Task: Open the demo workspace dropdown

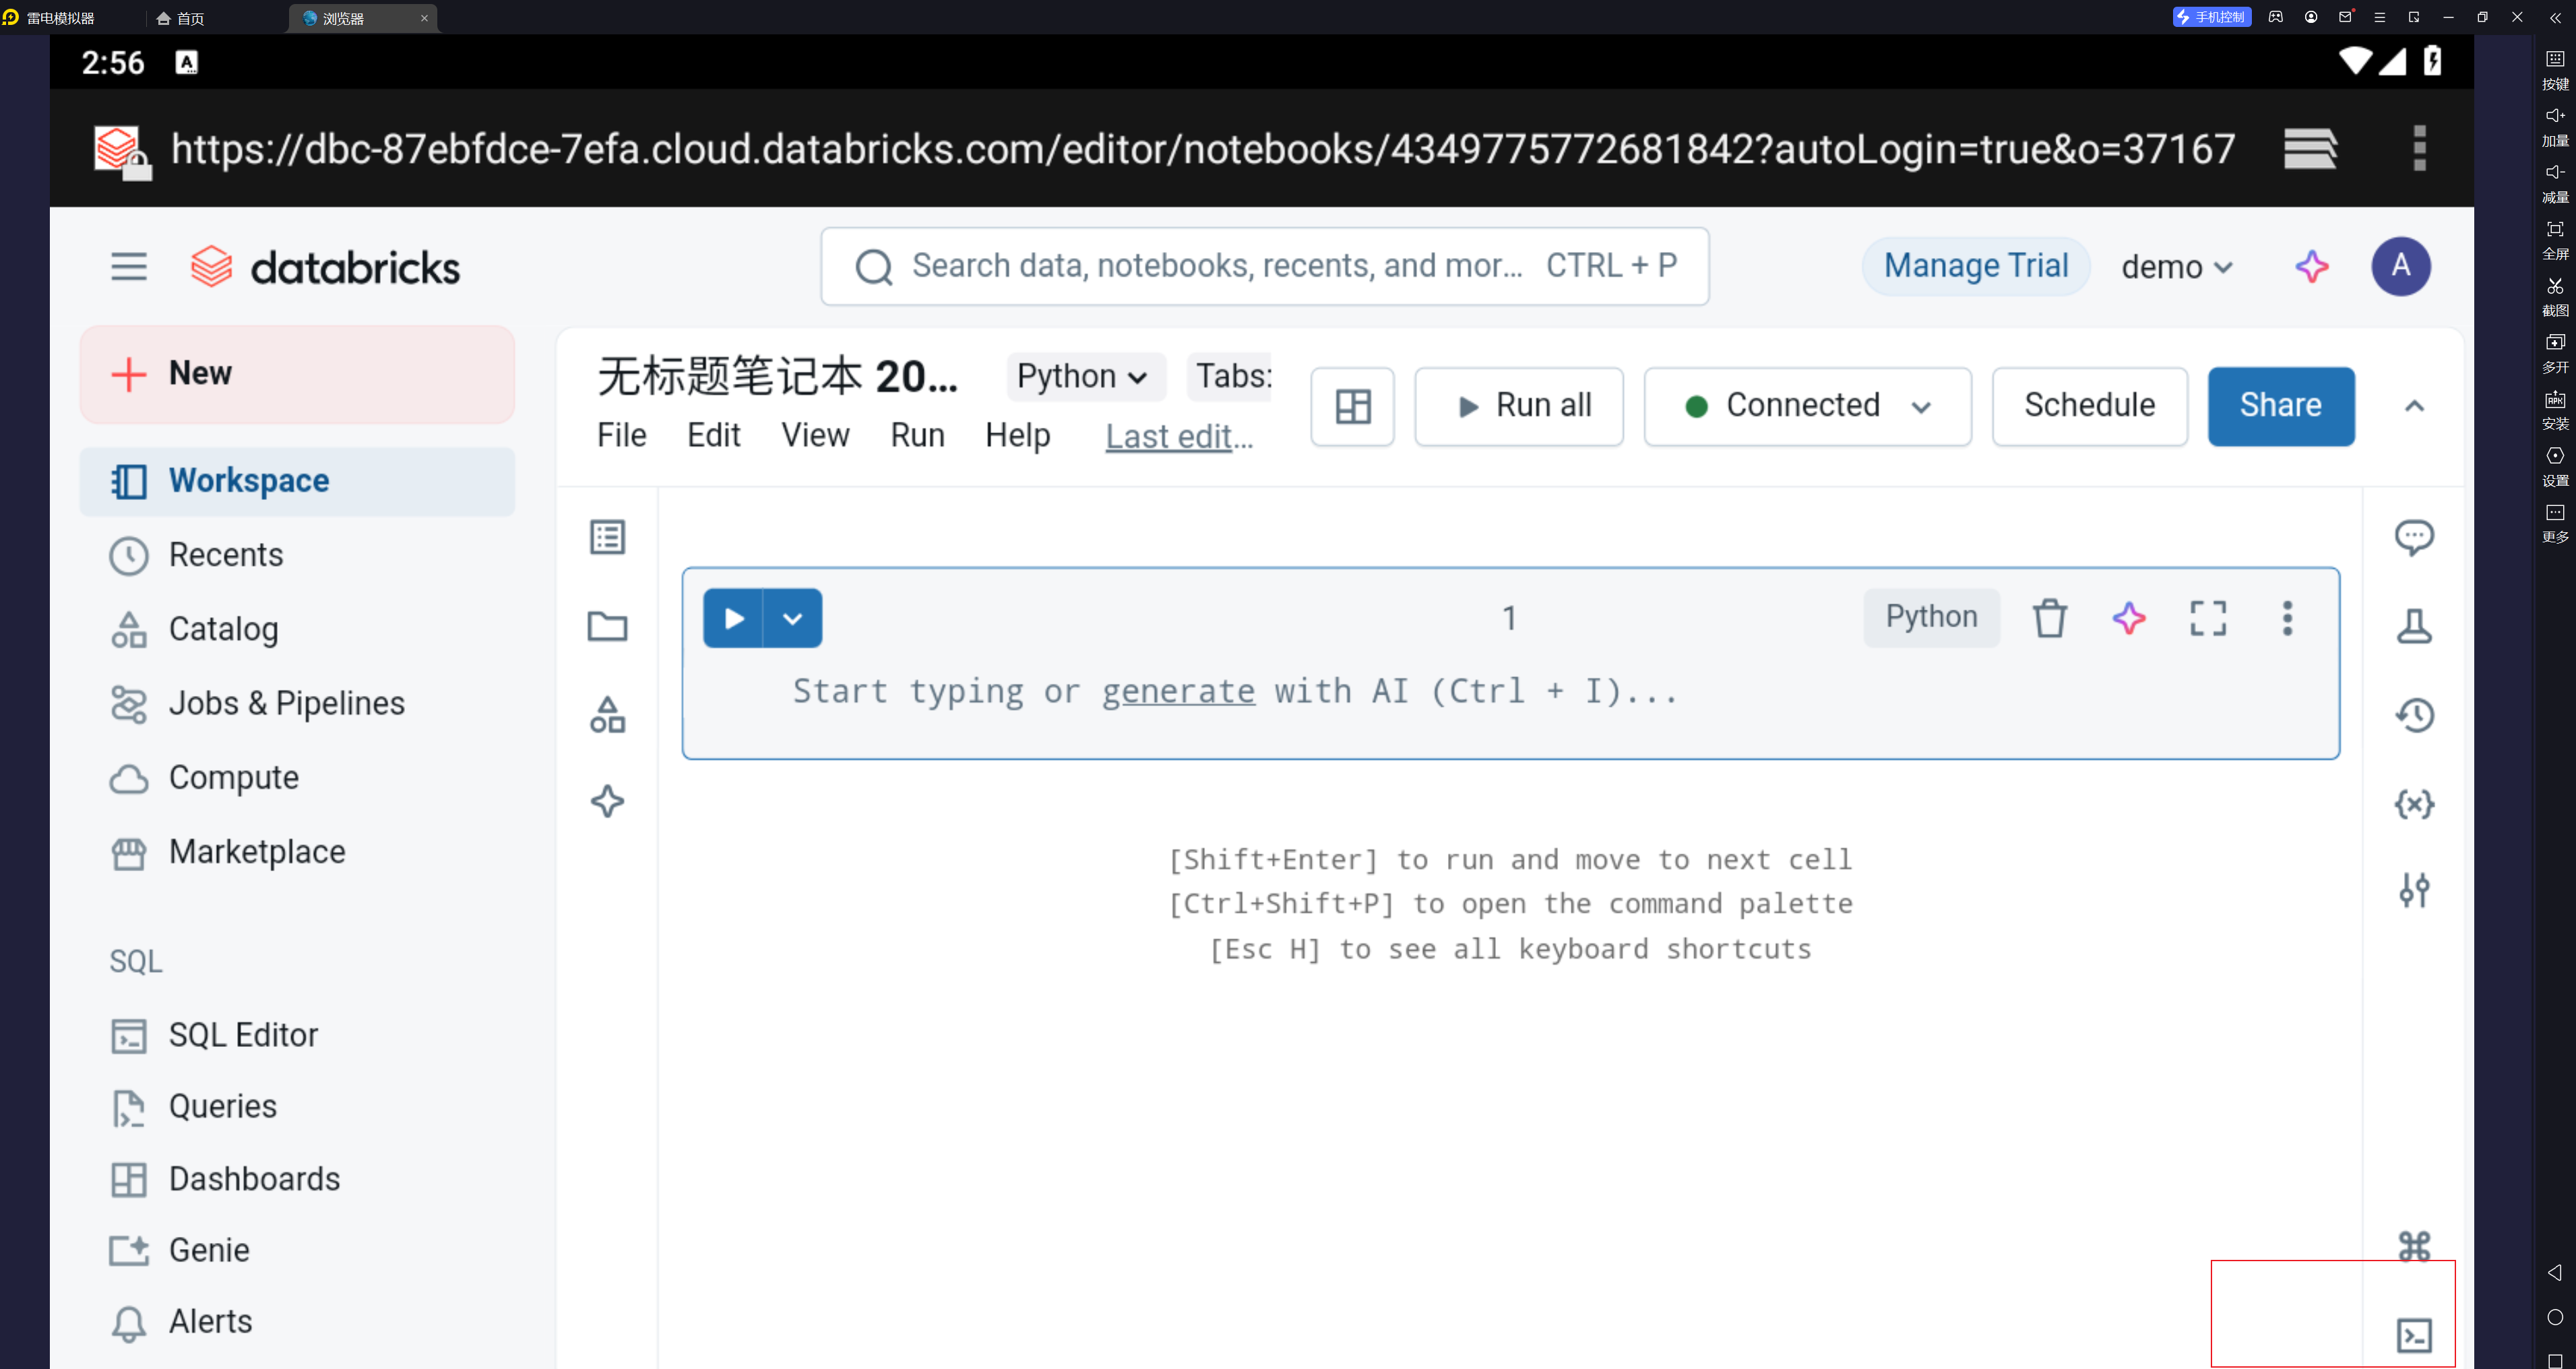Action: (2176, 267)
